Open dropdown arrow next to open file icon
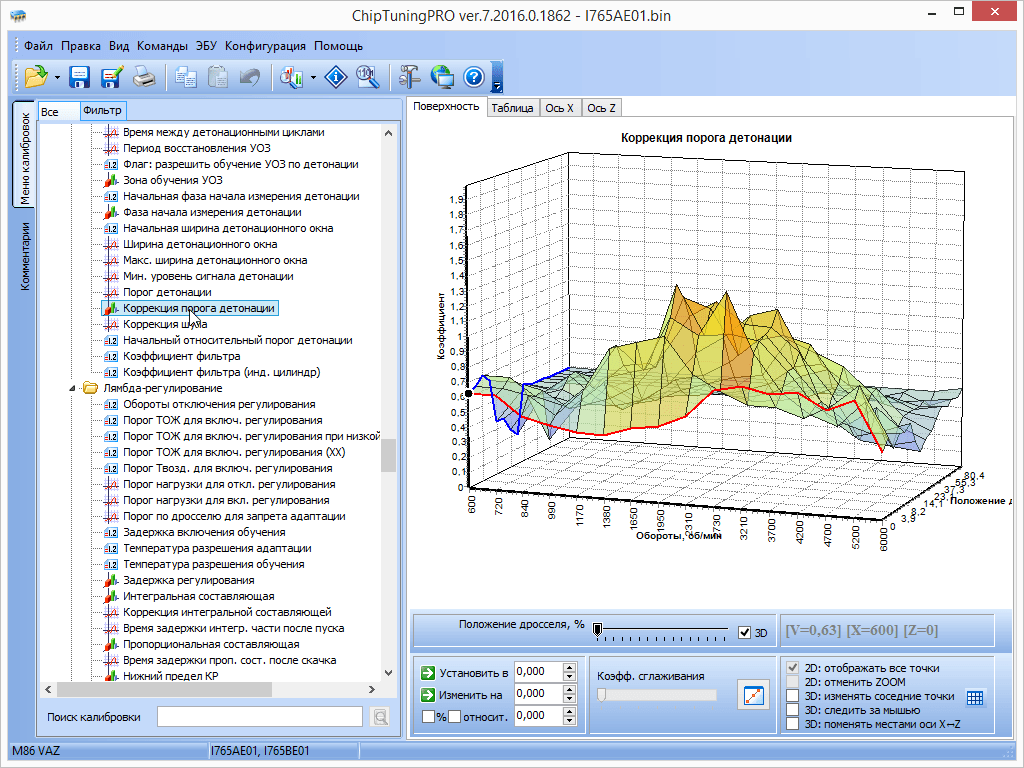Viewport: 1024px width, 768px height. pyautogui.click(x=58, y=77)
